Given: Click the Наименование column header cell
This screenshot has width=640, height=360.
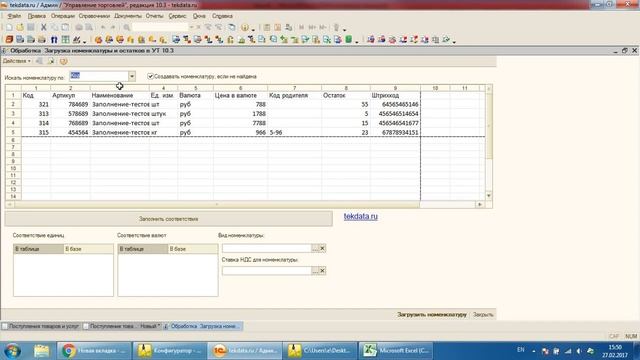Looking at the screenshot, I should tap(120, 96).
